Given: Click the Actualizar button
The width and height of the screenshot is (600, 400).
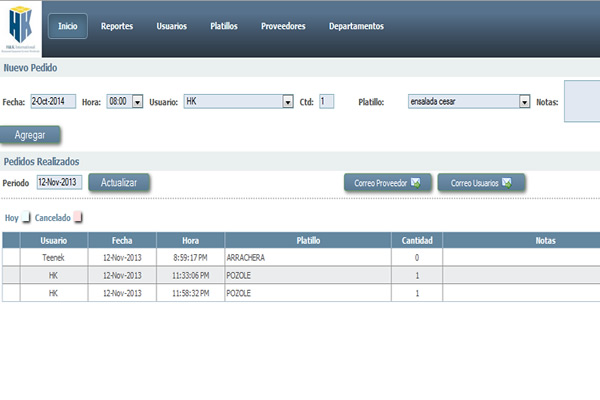Looking at the screenshot, I should (x=119, y=182).
